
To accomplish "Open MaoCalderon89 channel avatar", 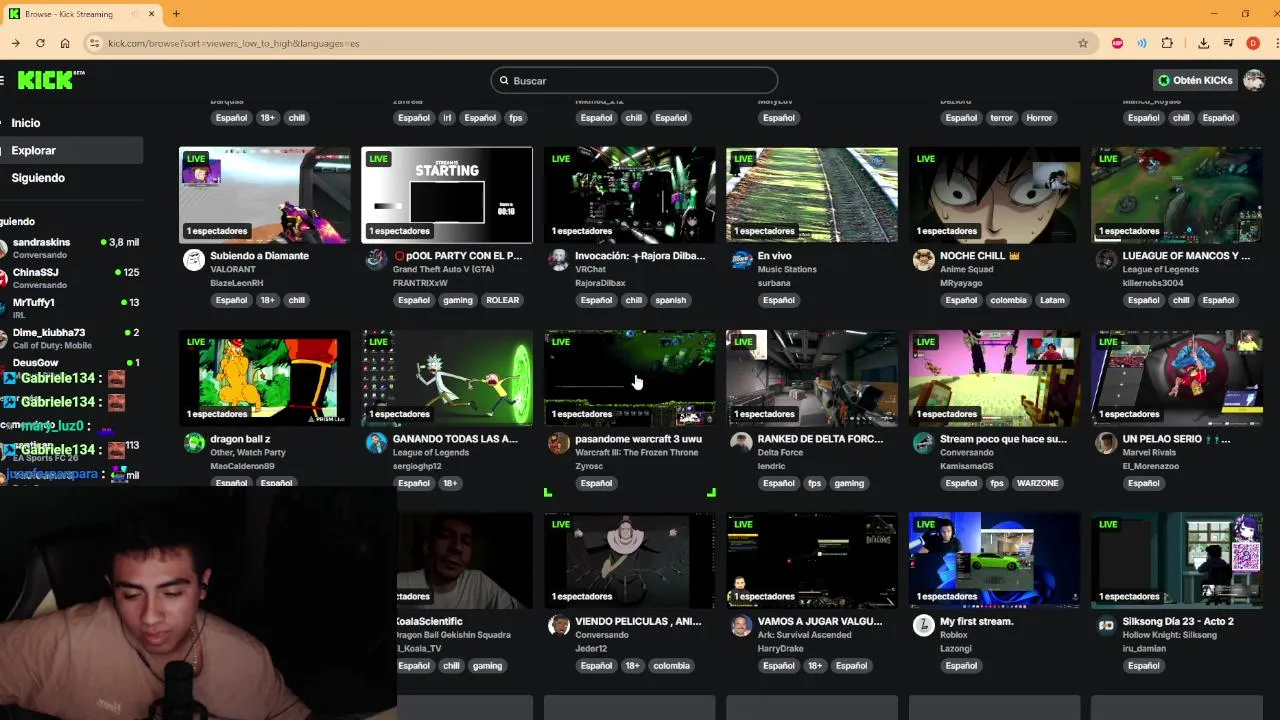I will (194, 443).
